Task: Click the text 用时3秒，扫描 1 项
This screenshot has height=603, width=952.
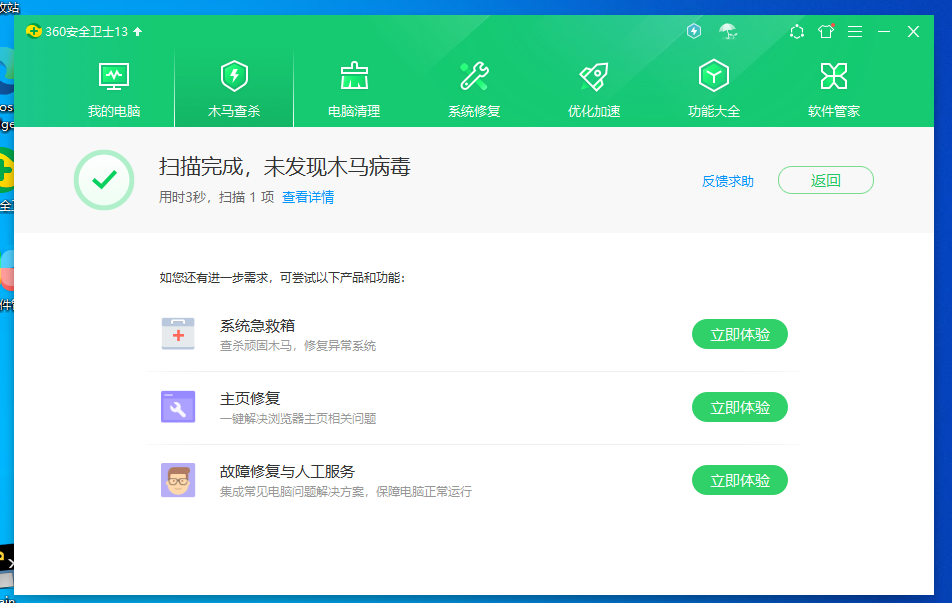Action: [x=217, y=197]
